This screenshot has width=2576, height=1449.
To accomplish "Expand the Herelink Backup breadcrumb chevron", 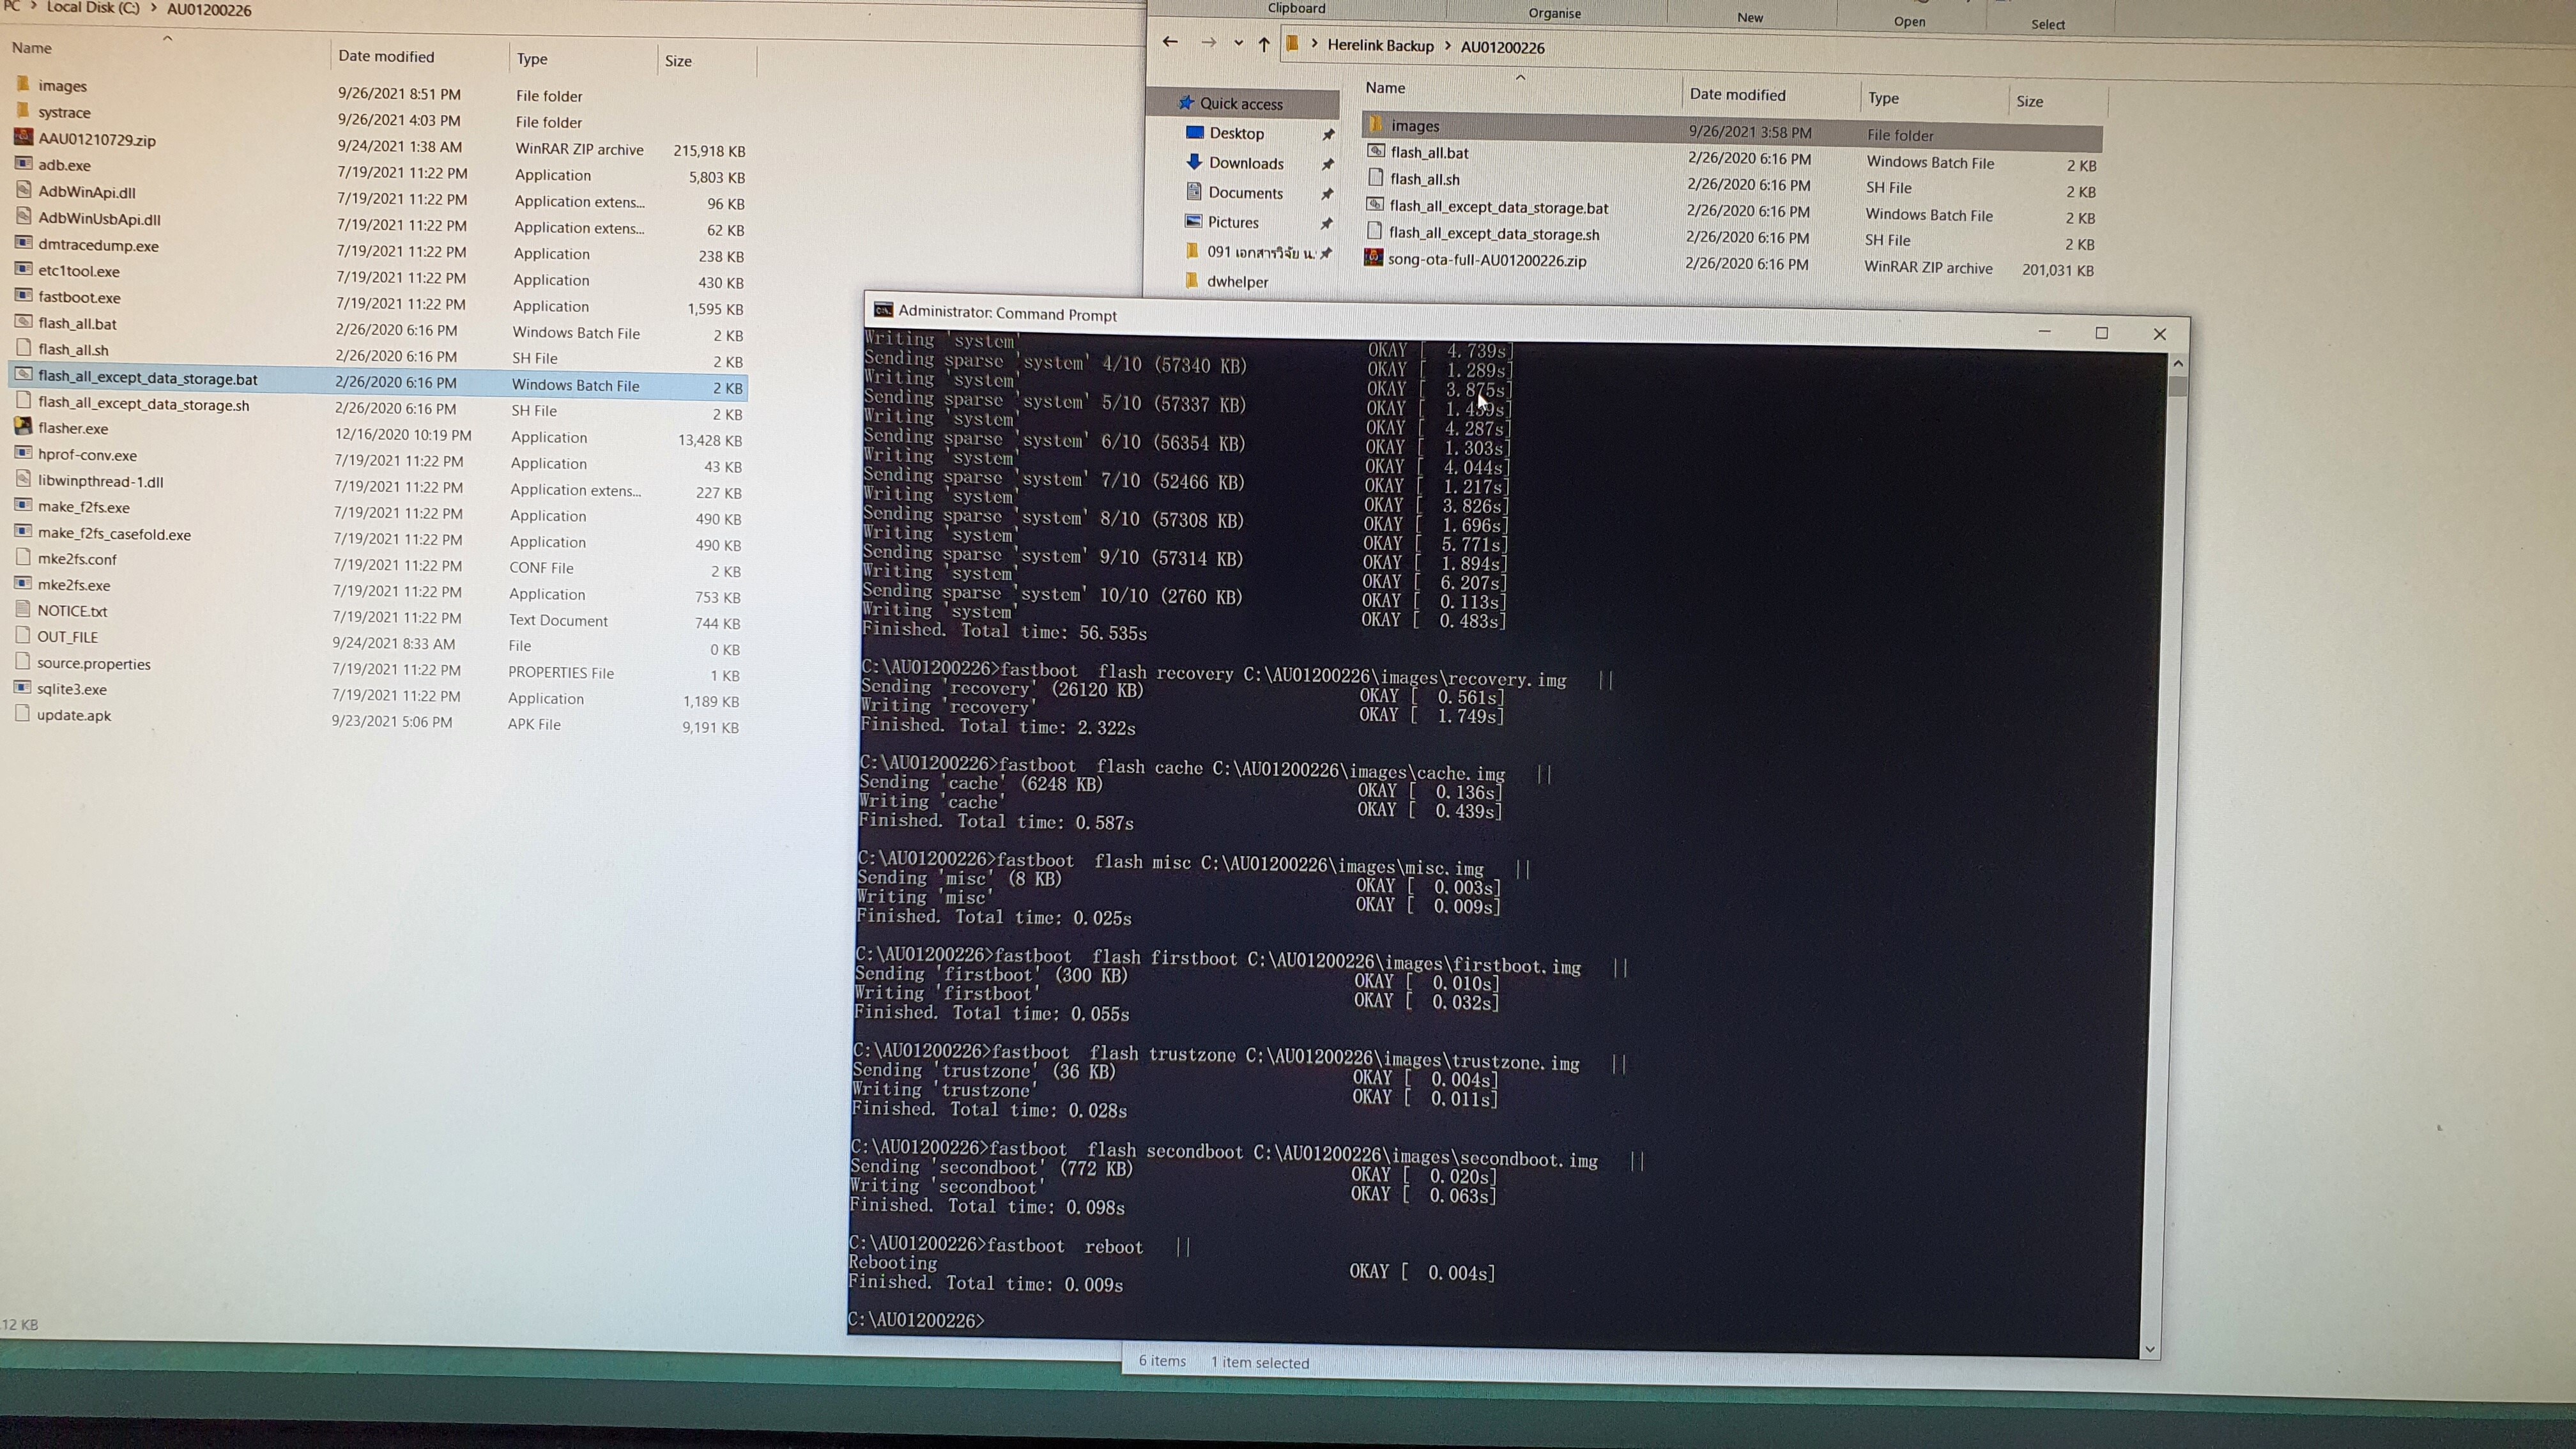I will 1447,46.
